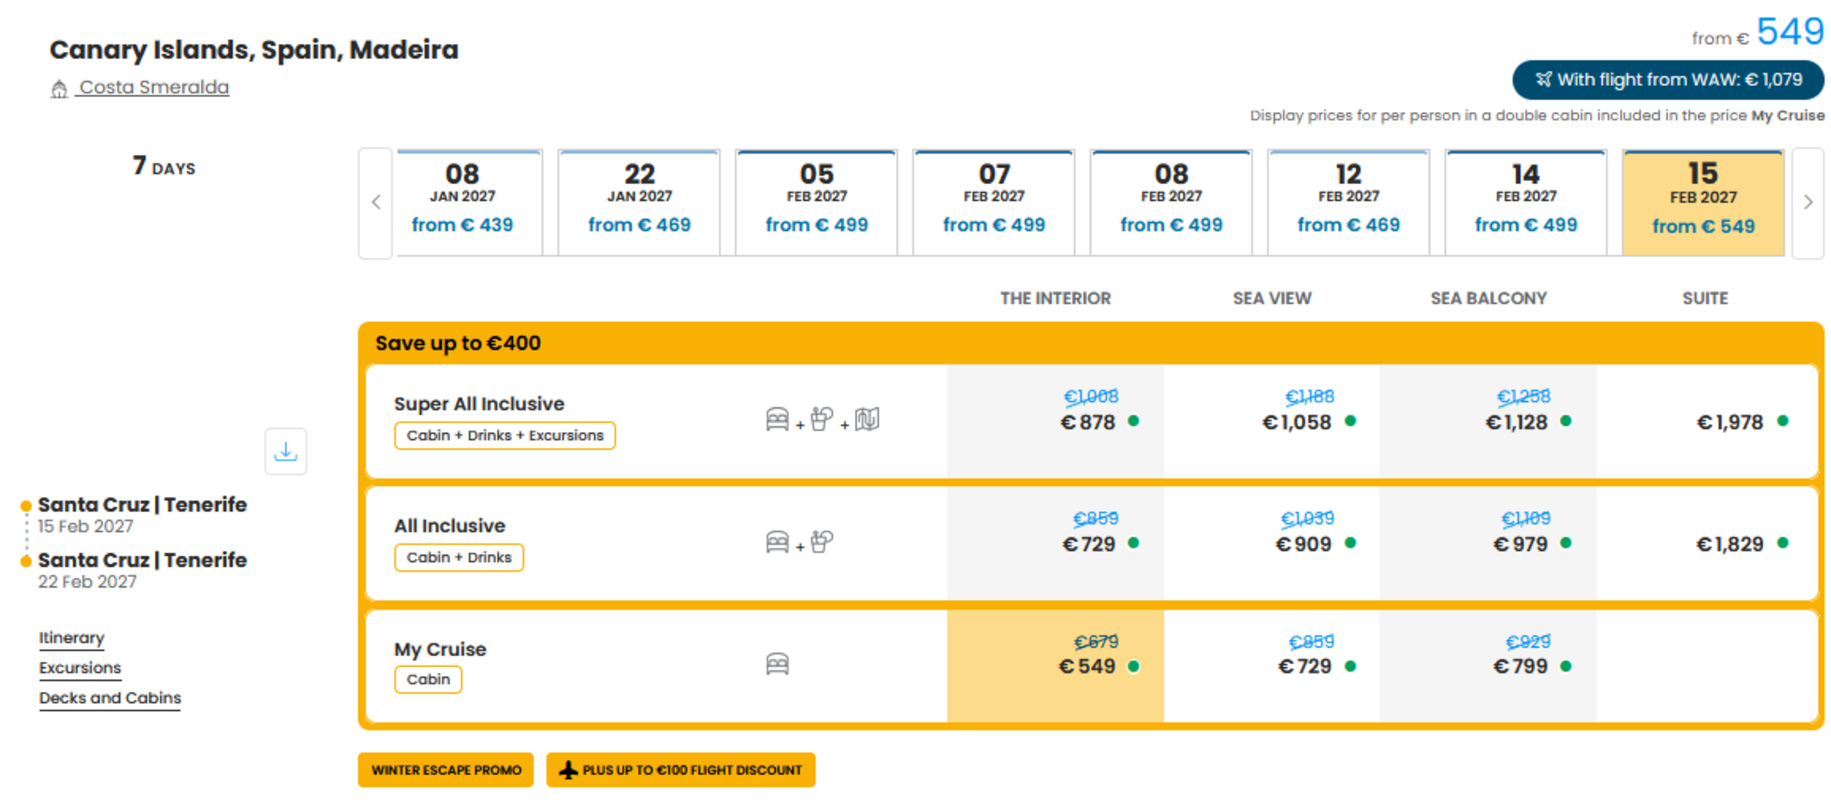Open the Costa Smeralda ship link
The height and width of the screenshot is (800, 1831).
(153, 87)
